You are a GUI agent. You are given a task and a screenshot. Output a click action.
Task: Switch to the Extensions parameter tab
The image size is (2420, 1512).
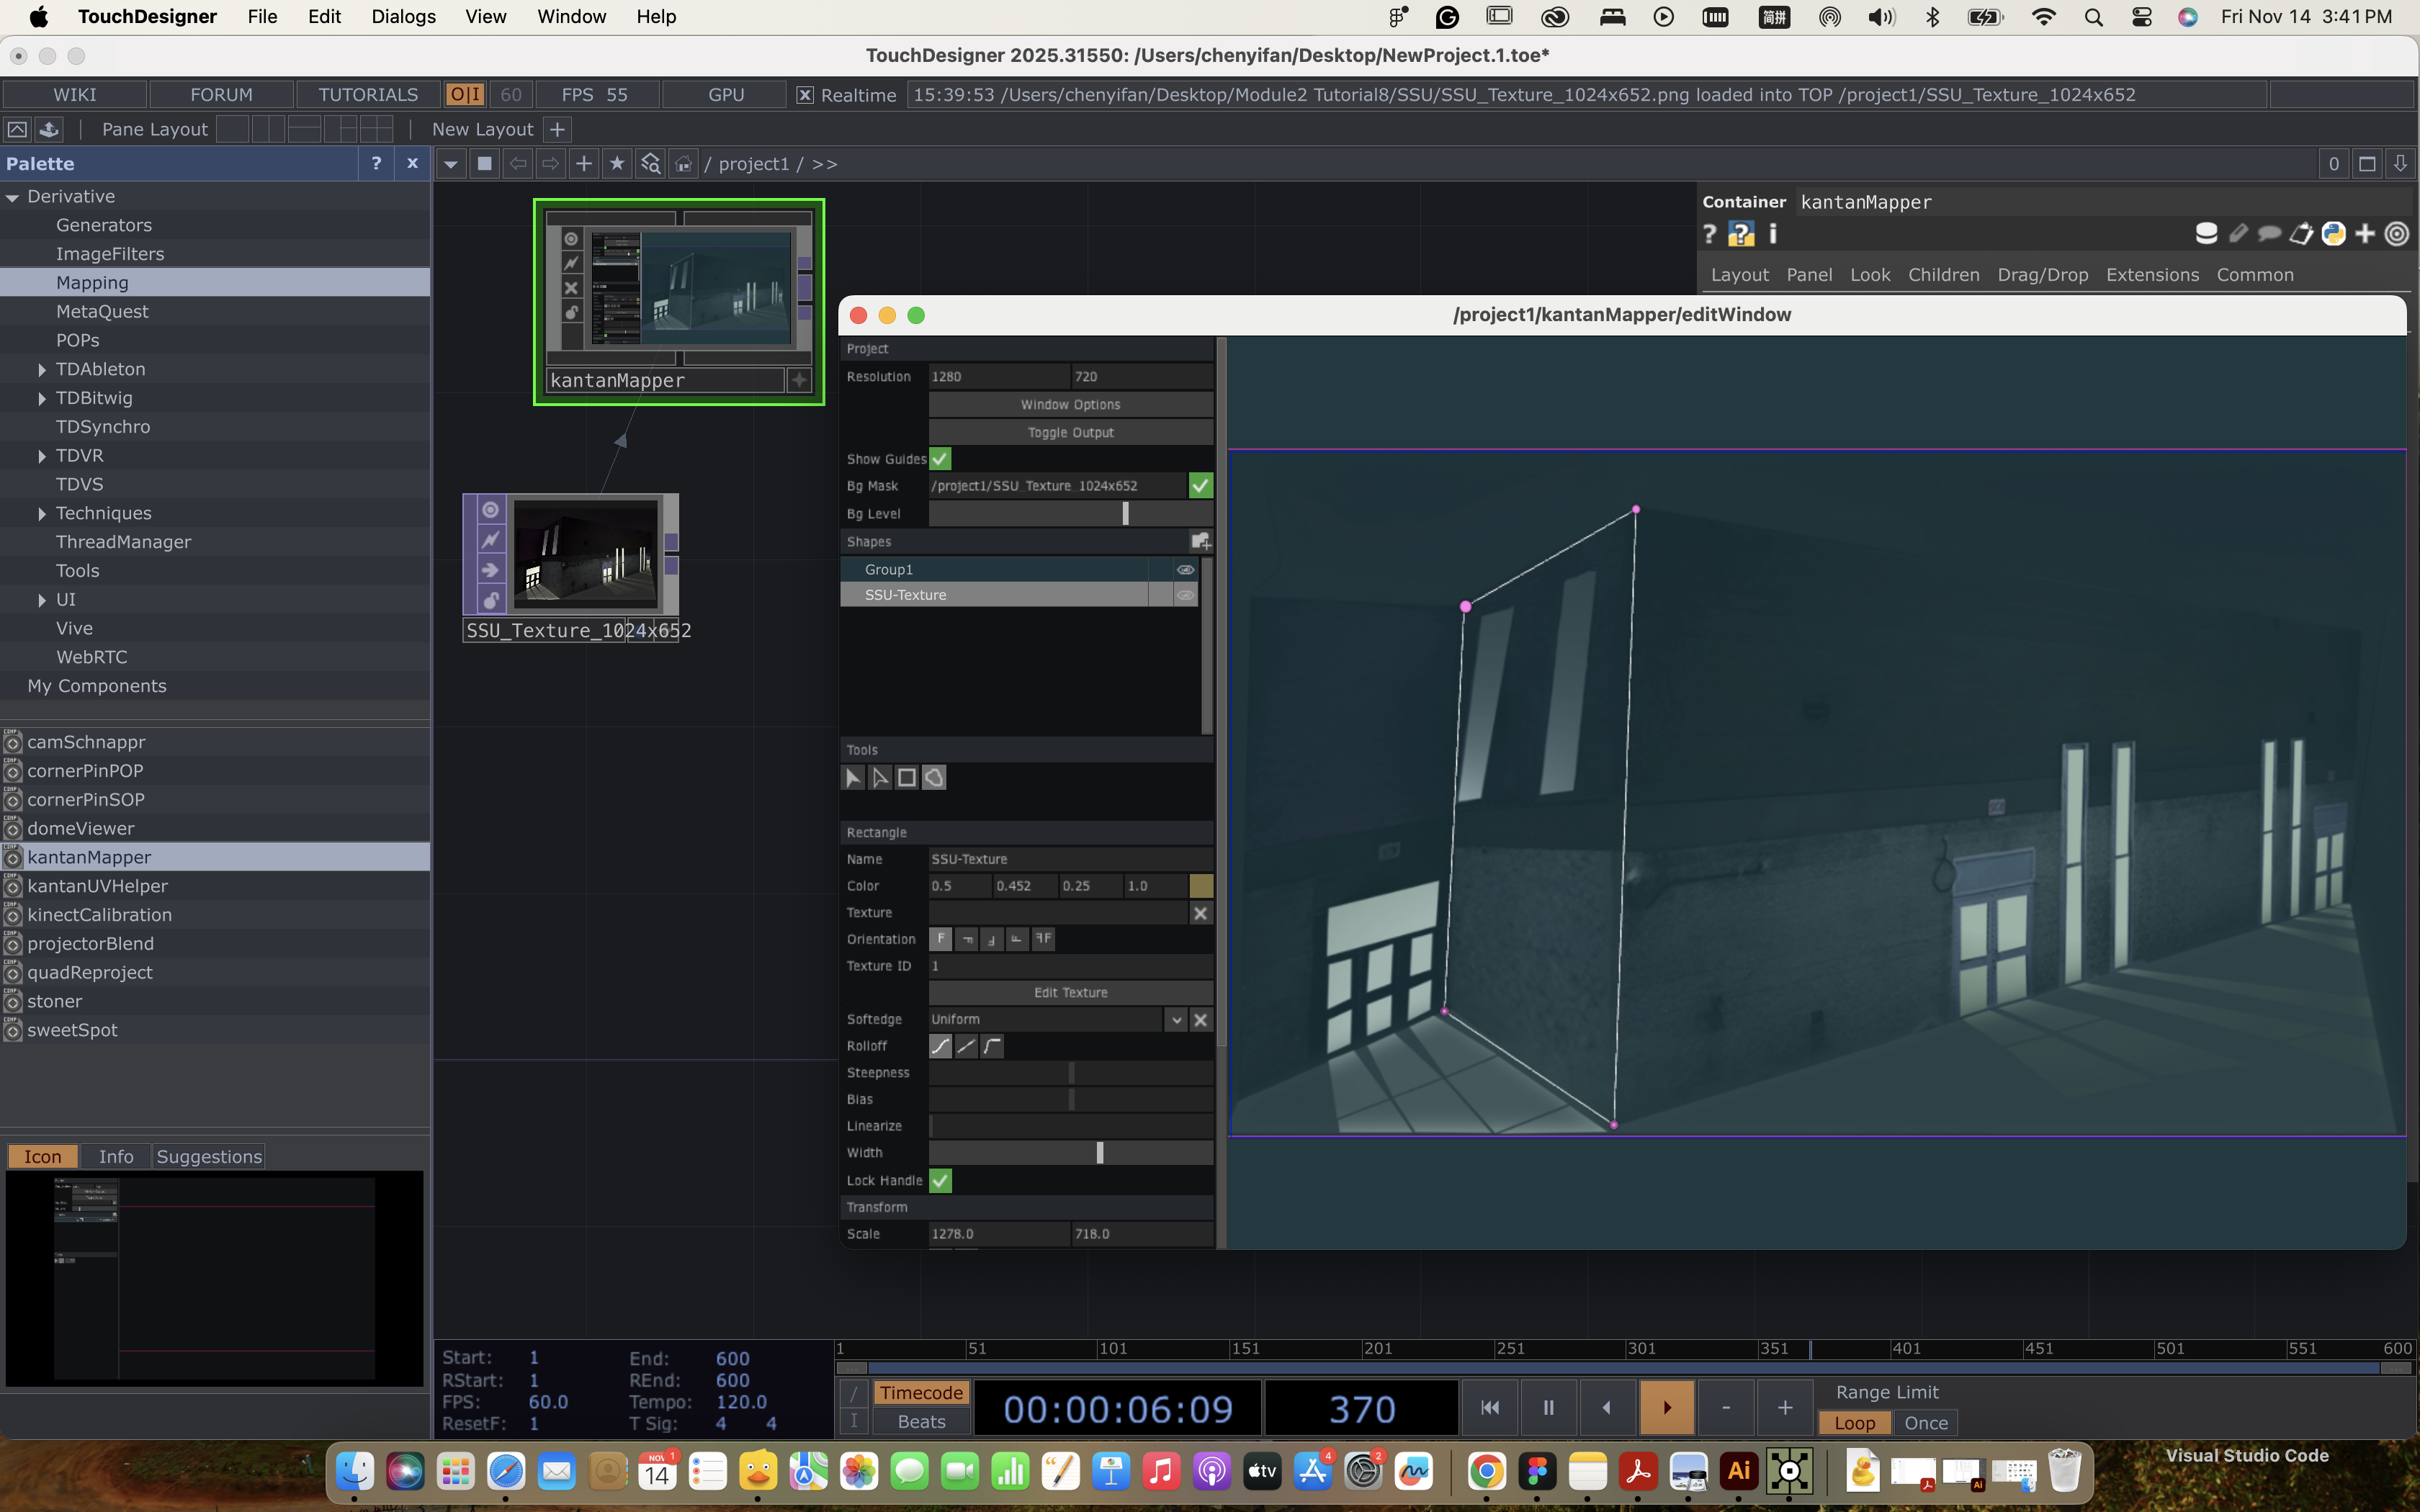(x=2152, y=274)
